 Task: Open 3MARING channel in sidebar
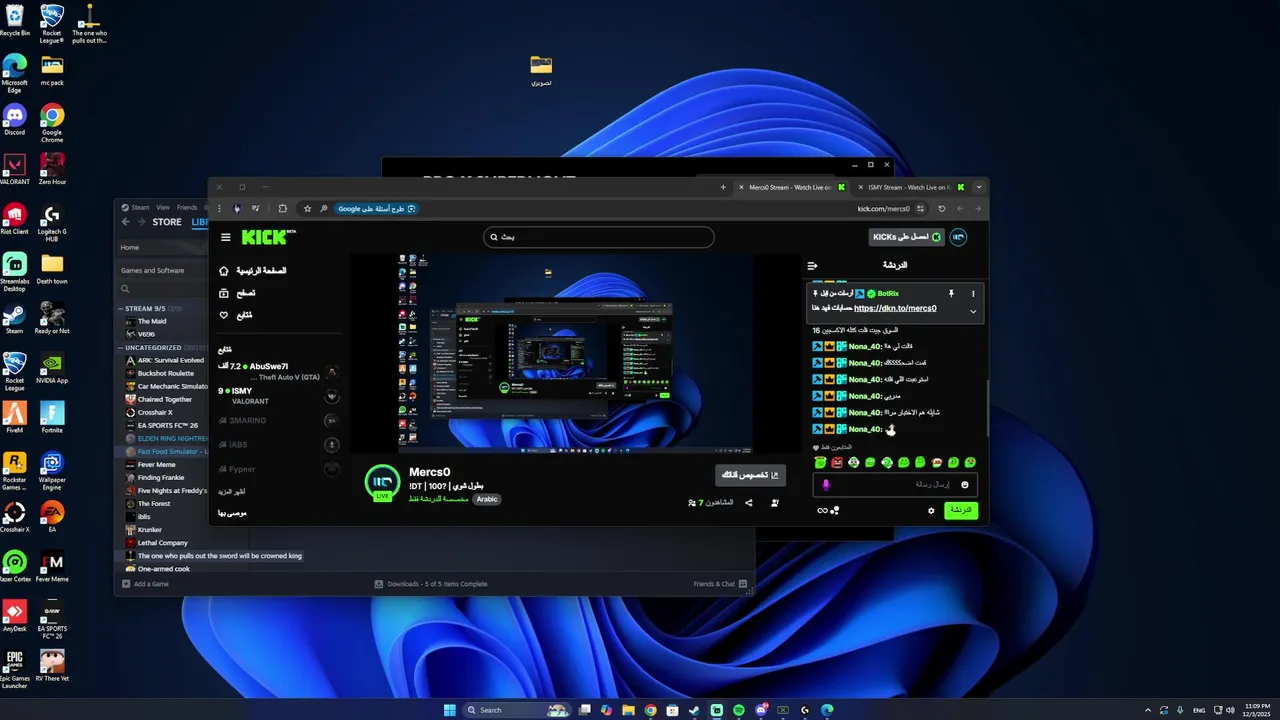pos(279,420)
